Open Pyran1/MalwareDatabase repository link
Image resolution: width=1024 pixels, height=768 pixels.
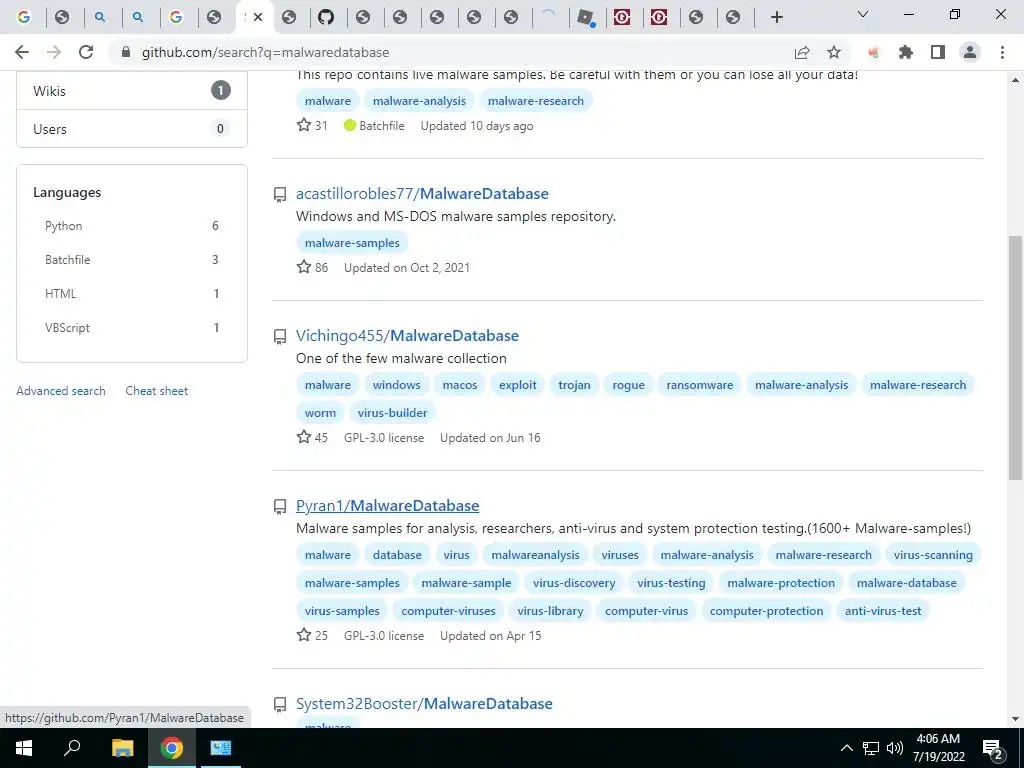point(387,505)
